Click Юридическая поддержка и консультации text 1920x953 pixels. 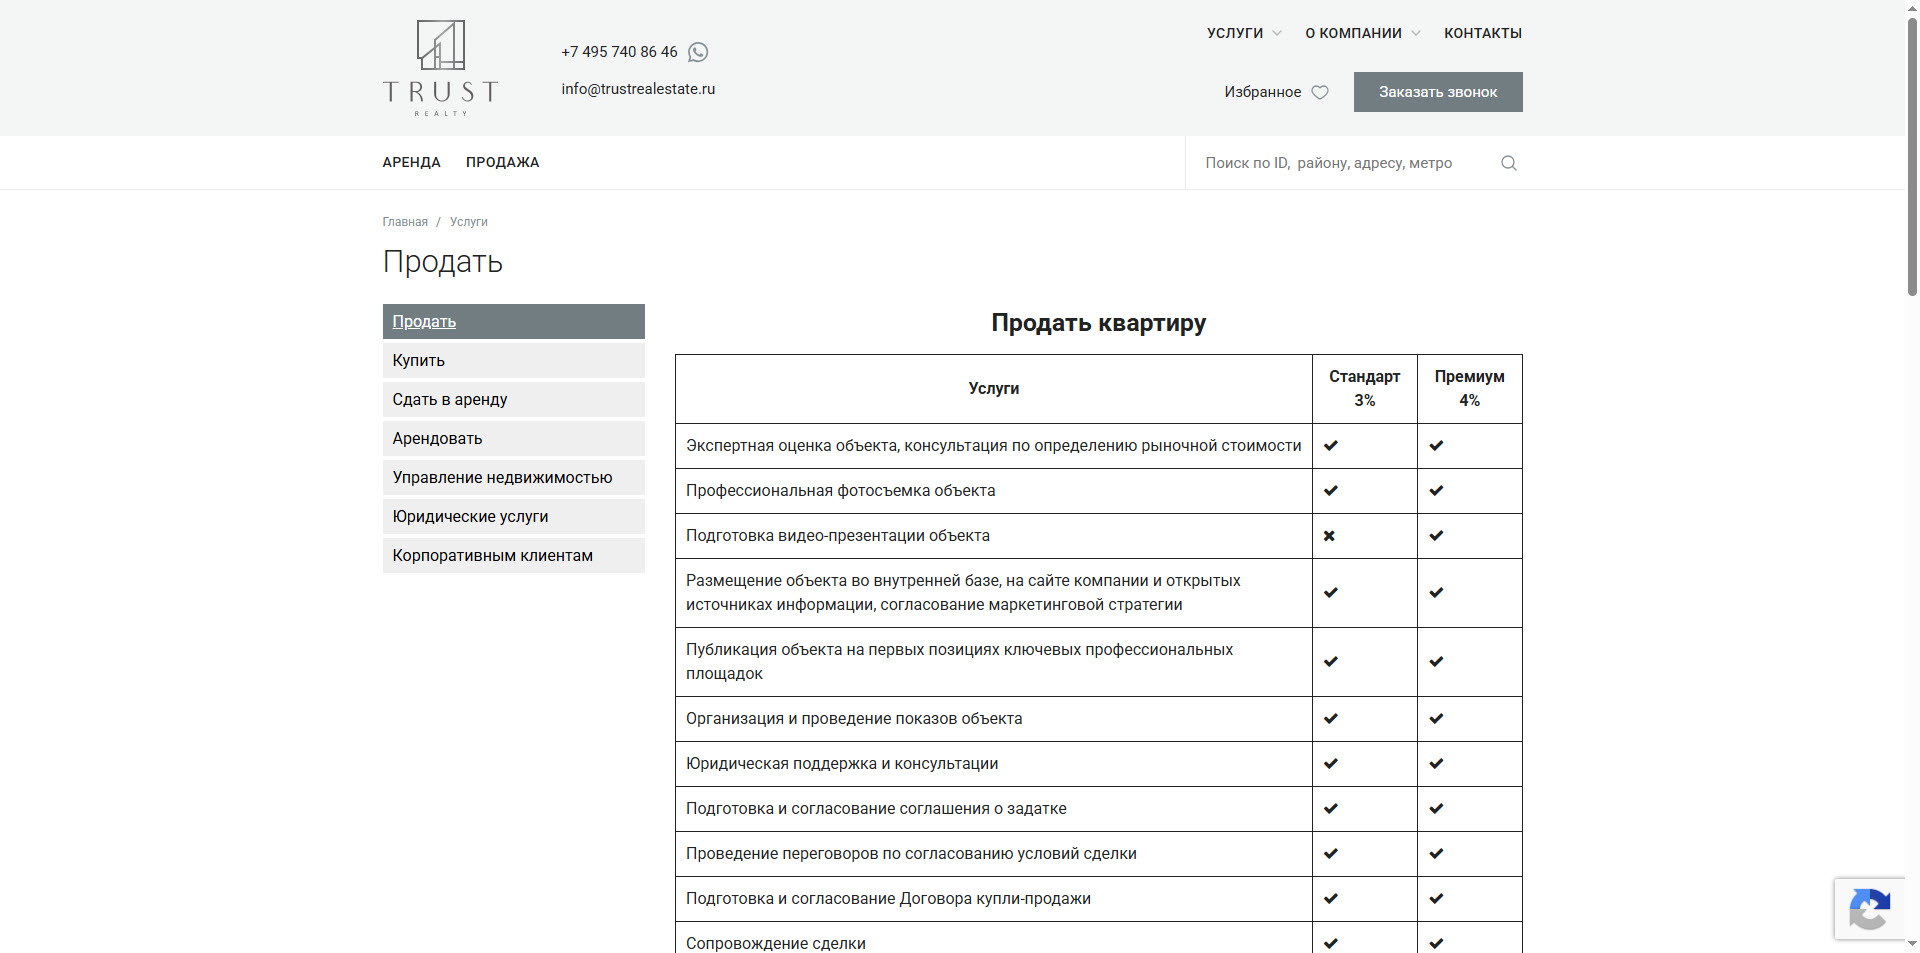[x=842, y=764]
